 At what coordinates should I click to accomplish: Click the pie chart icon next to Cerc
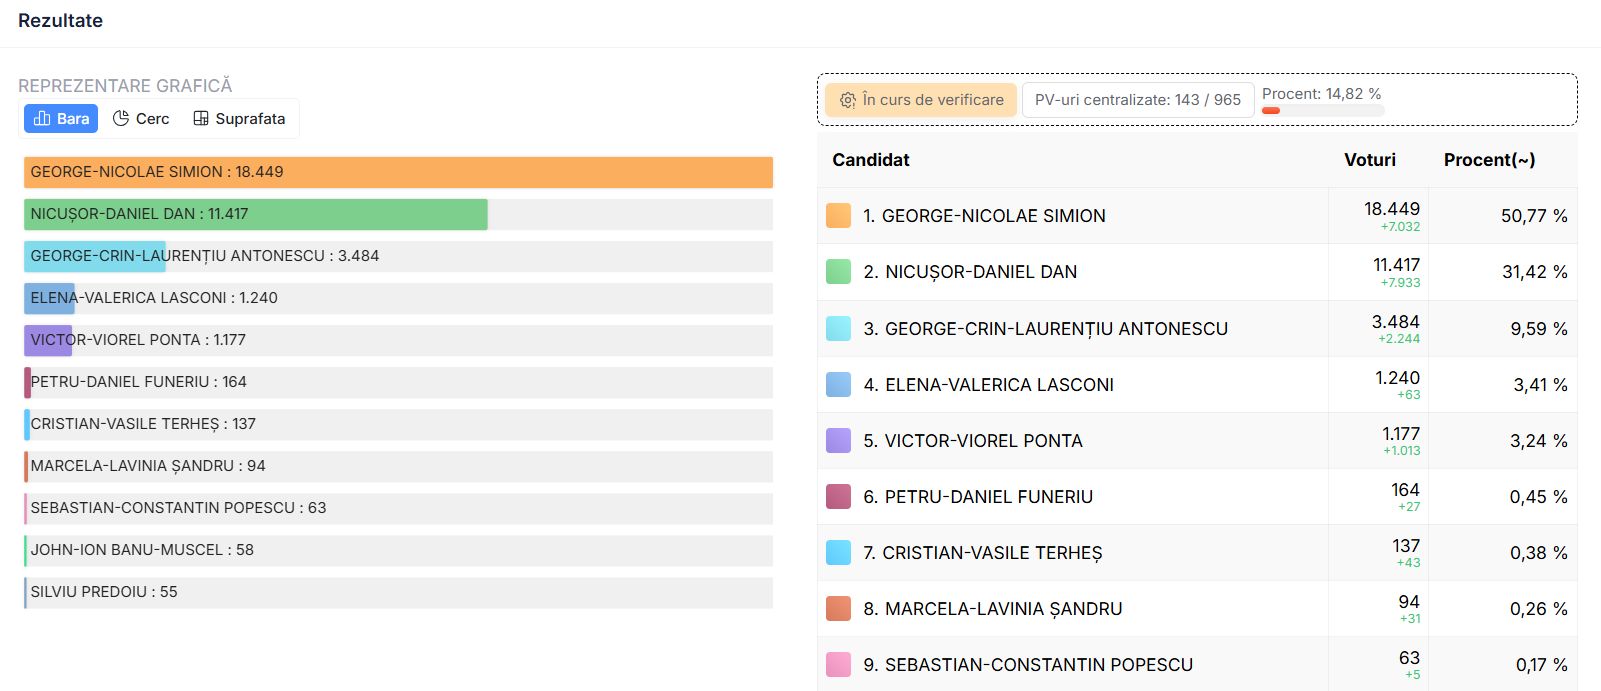click(121, 118)
